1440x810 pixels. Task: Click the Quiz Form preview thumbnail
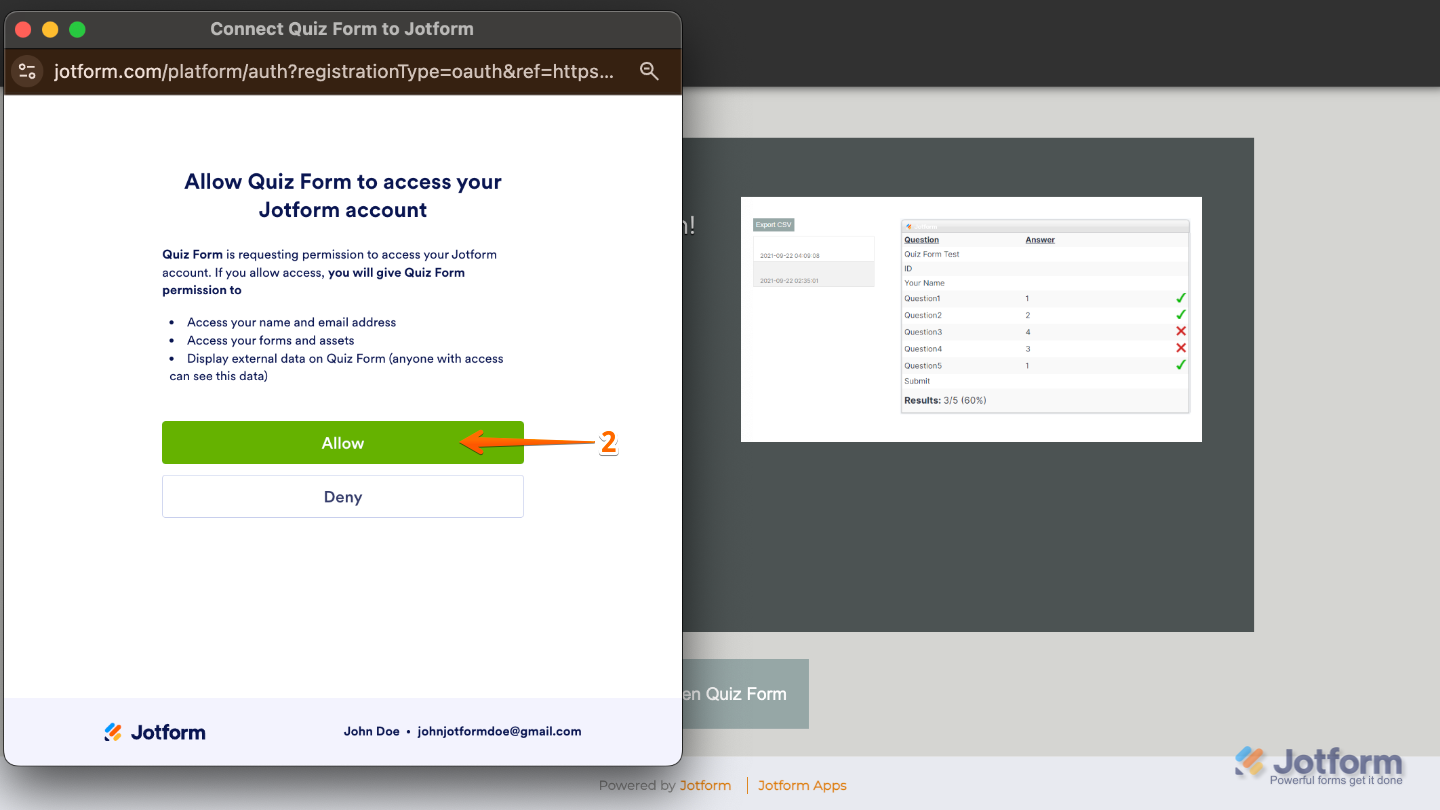point(971,319)
